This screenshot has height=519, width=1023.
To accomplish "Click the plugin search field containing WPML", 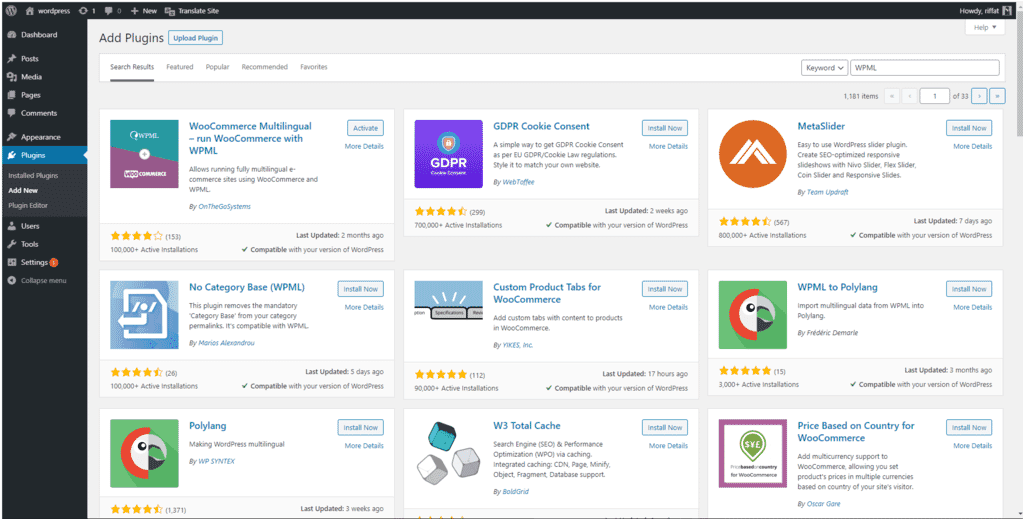I will click(x=924, y=68).
